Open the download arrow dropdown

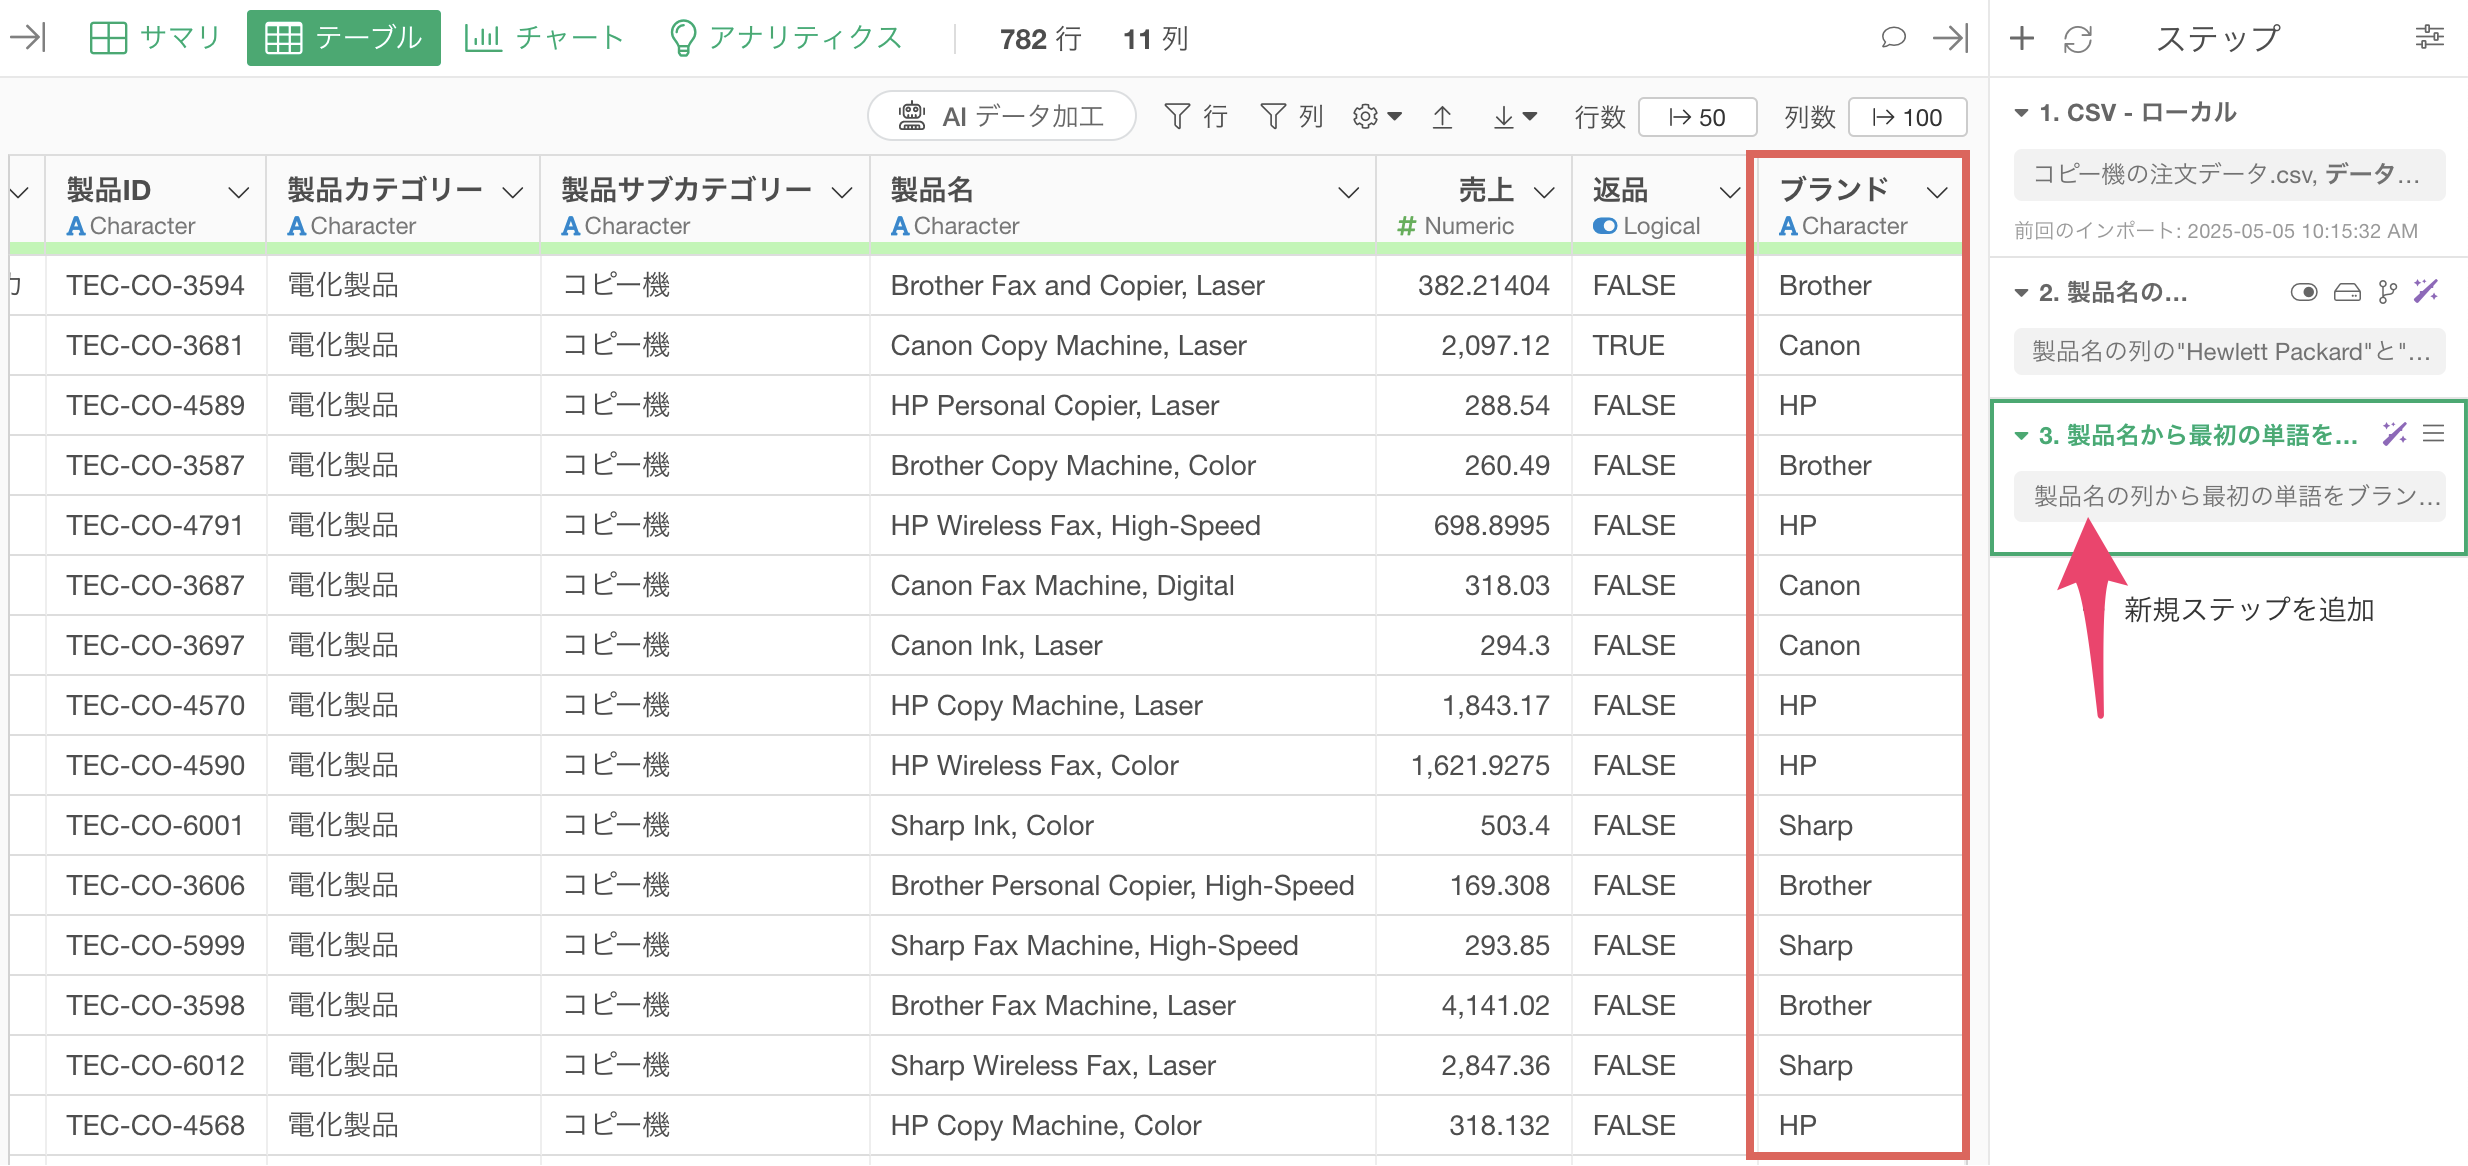click(x=1514, y=117)
